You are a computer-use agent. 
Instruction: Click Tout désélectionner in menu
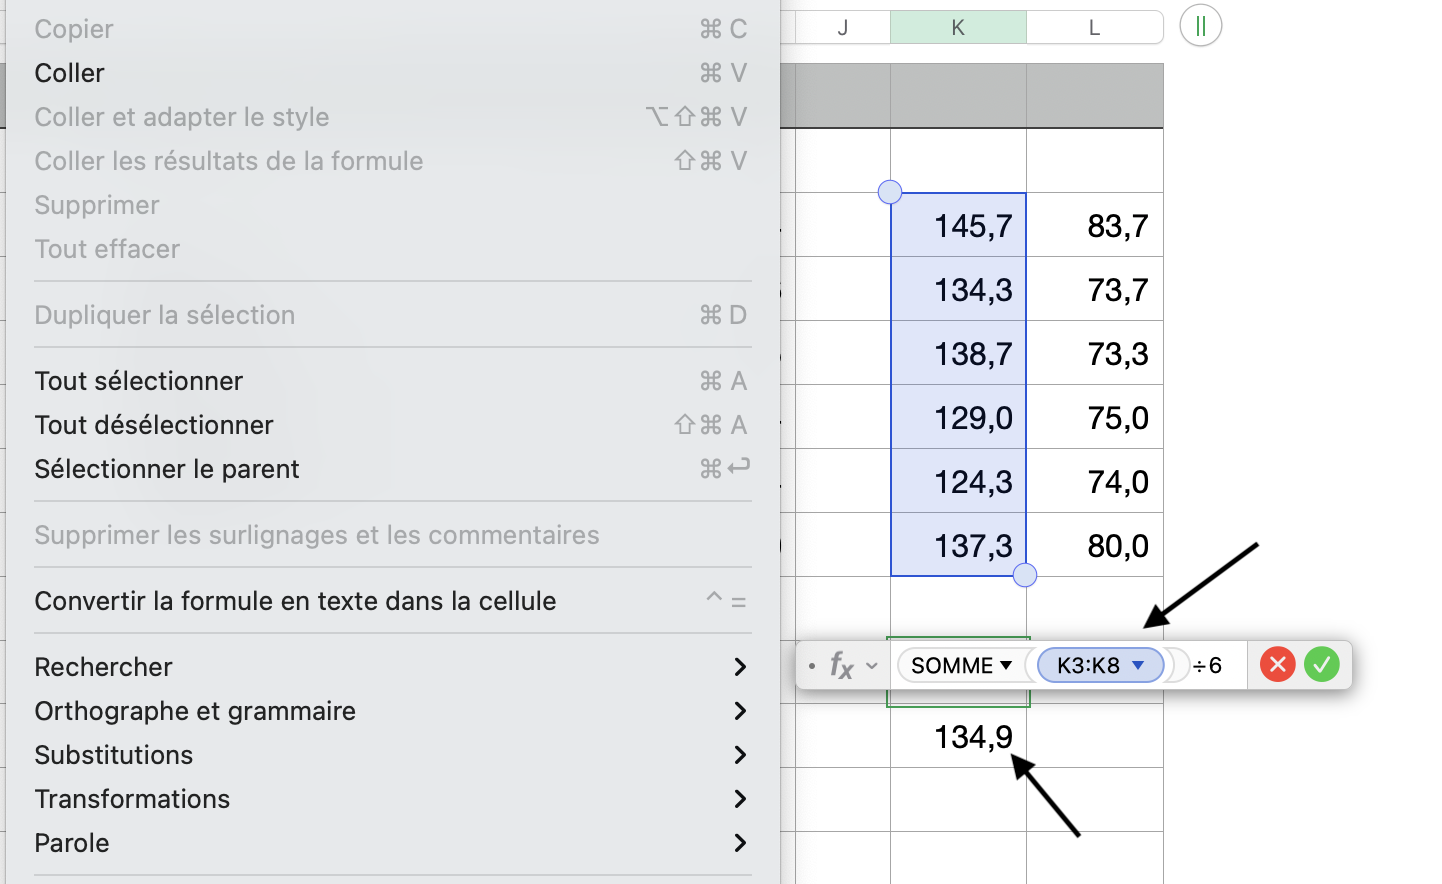[x=154, y=425]
